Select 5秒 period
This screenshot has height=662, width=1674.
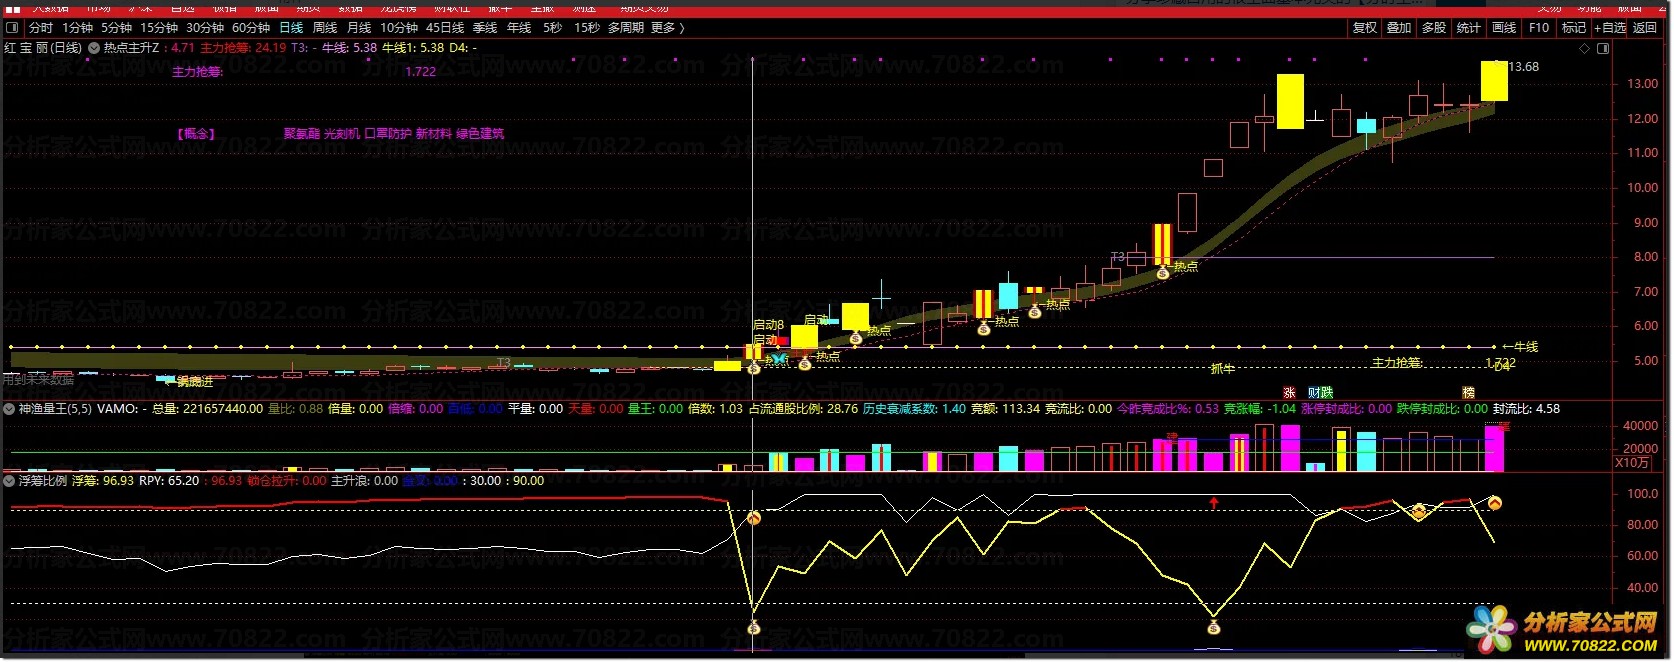(x=553, y=28)
